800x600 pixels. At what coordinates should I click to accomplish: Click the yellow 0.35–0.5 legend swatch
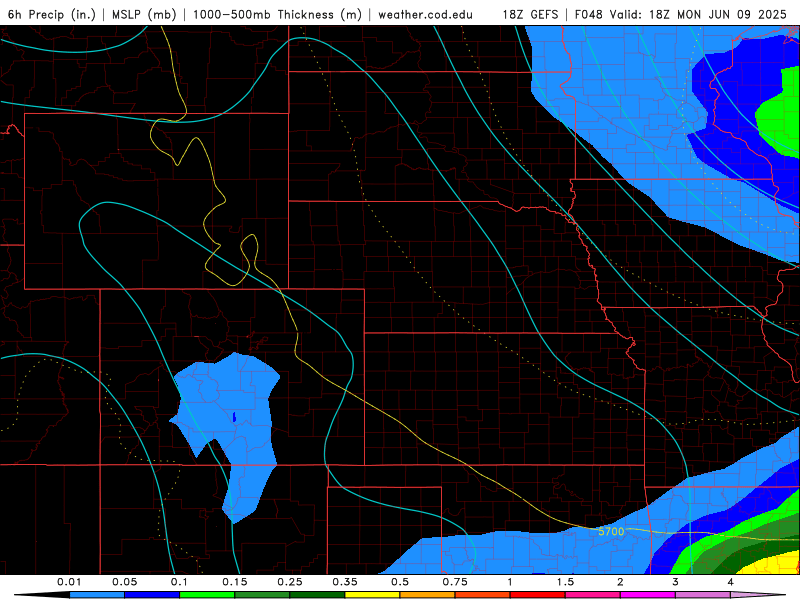(x=372, y=595)
